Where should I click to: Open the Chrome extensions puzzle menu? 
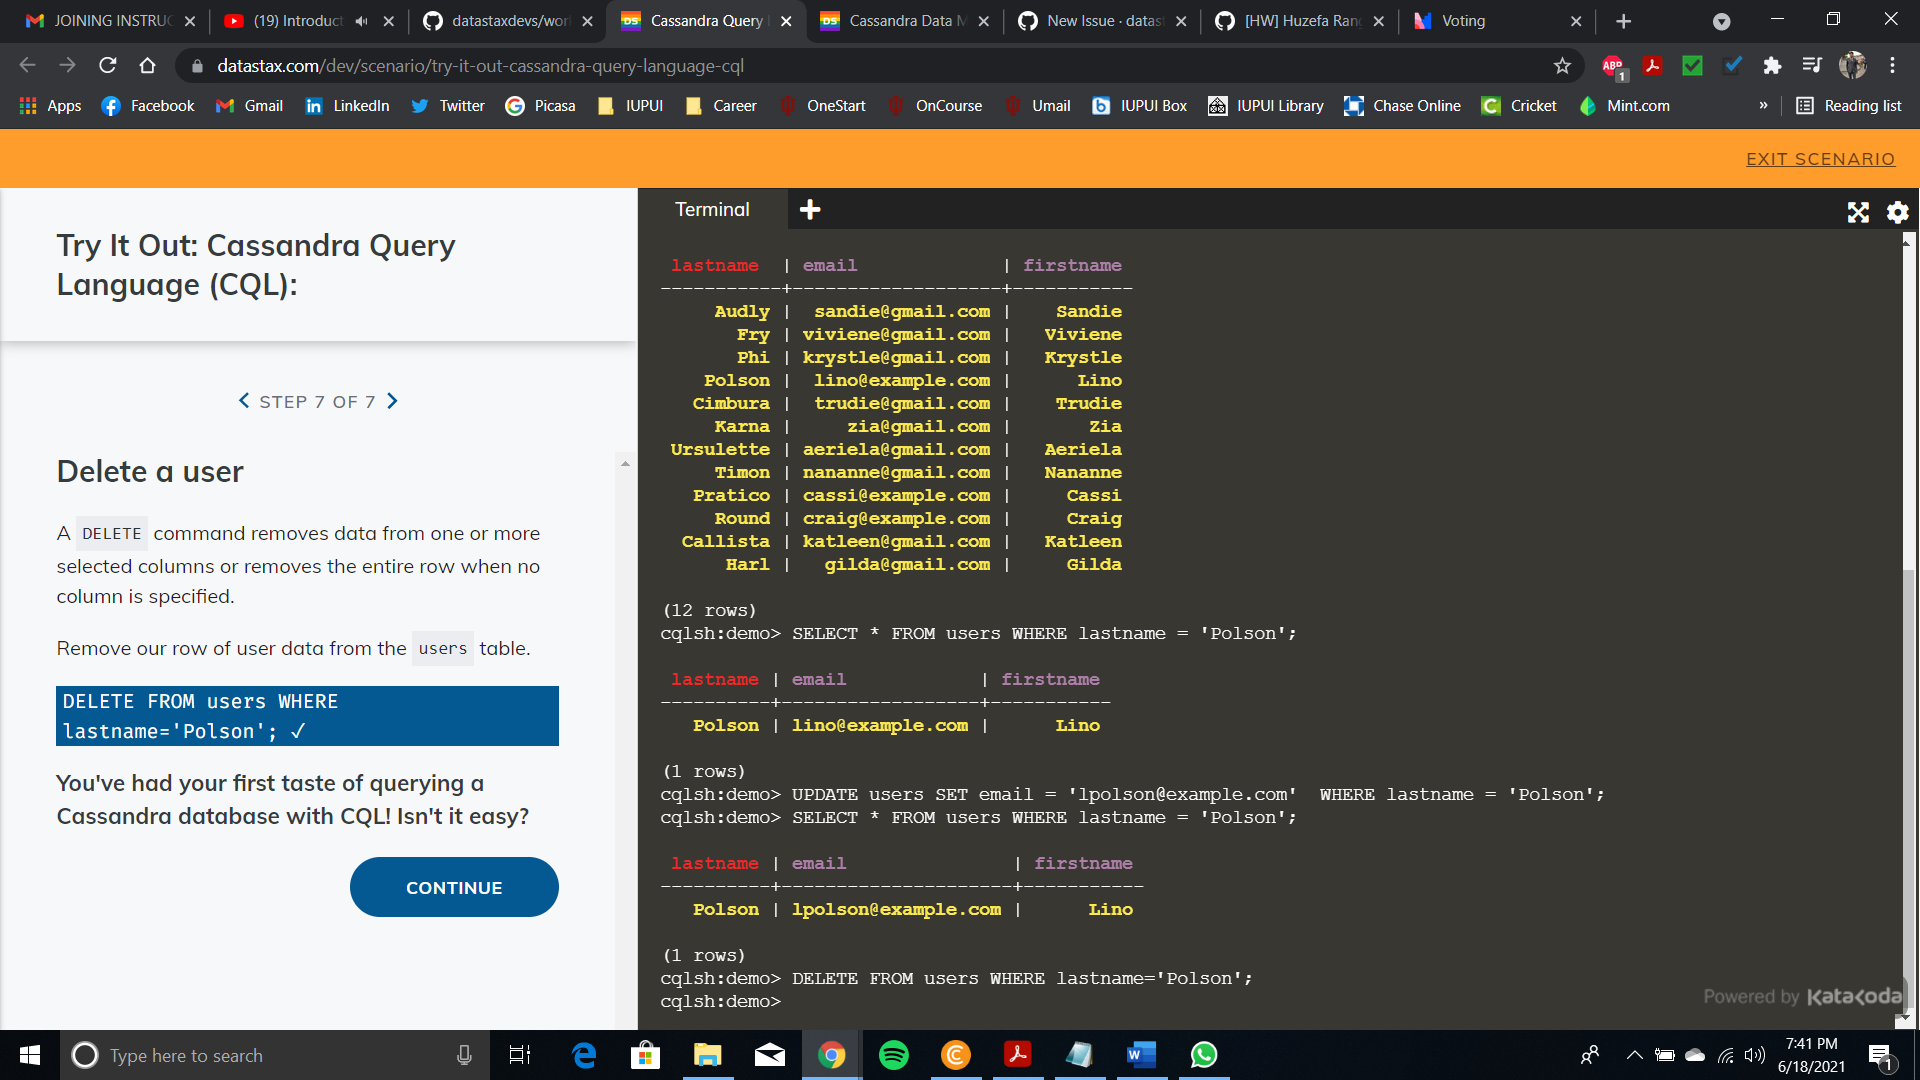point(1772,65)
